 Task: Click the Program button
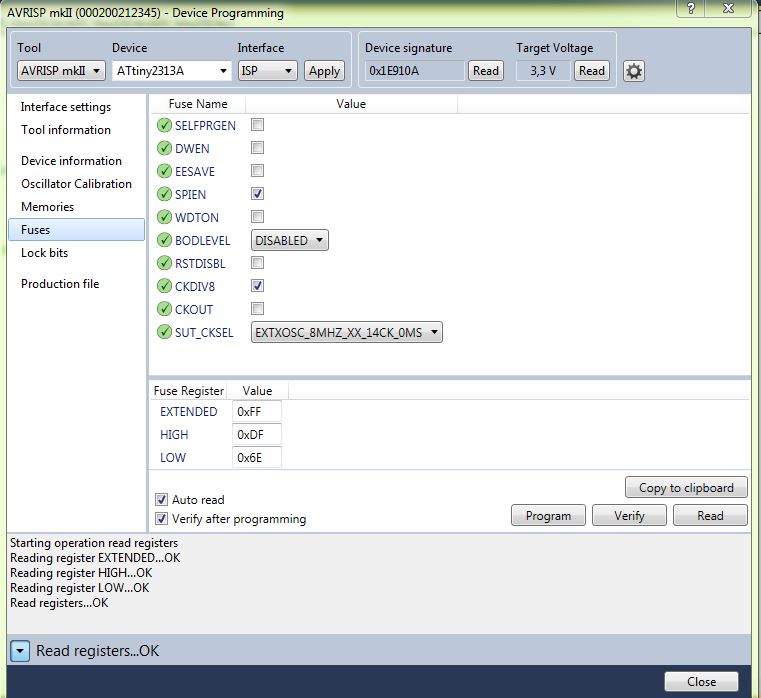coord(548,515)
